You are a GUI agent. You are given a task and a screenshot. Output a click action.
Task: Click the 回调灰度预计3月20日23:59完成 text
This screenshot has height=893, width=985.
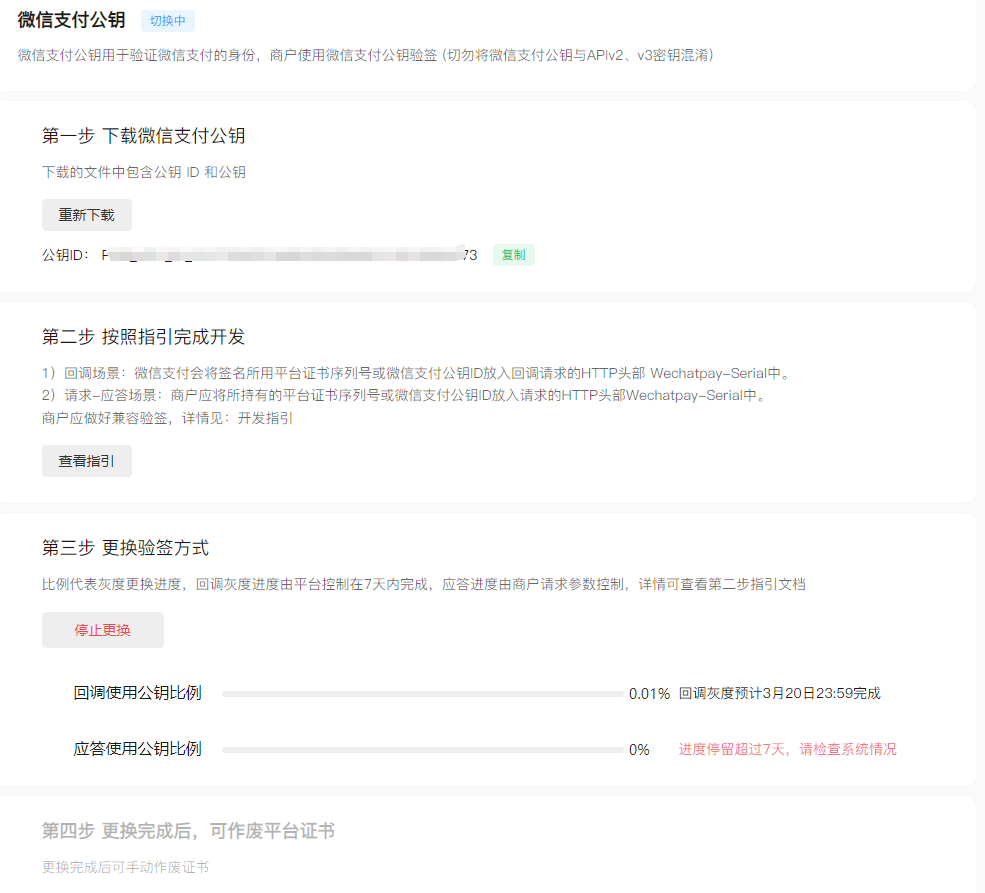780,693
